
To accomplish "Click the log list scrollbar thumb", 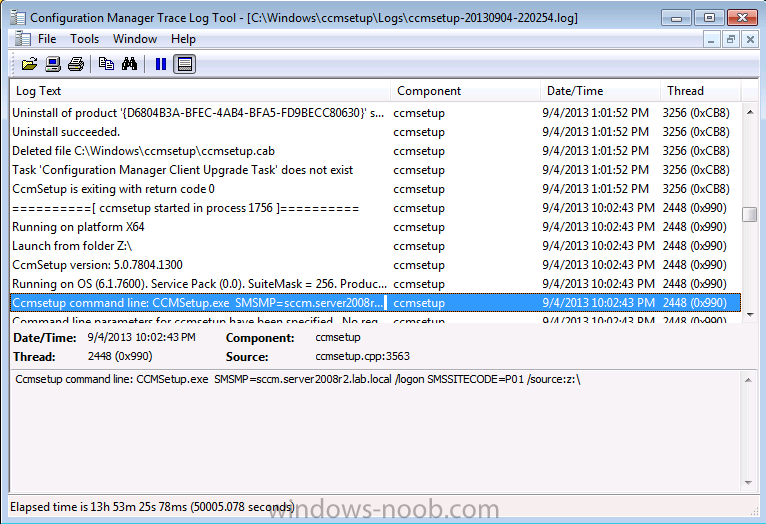I will point(750,214).
